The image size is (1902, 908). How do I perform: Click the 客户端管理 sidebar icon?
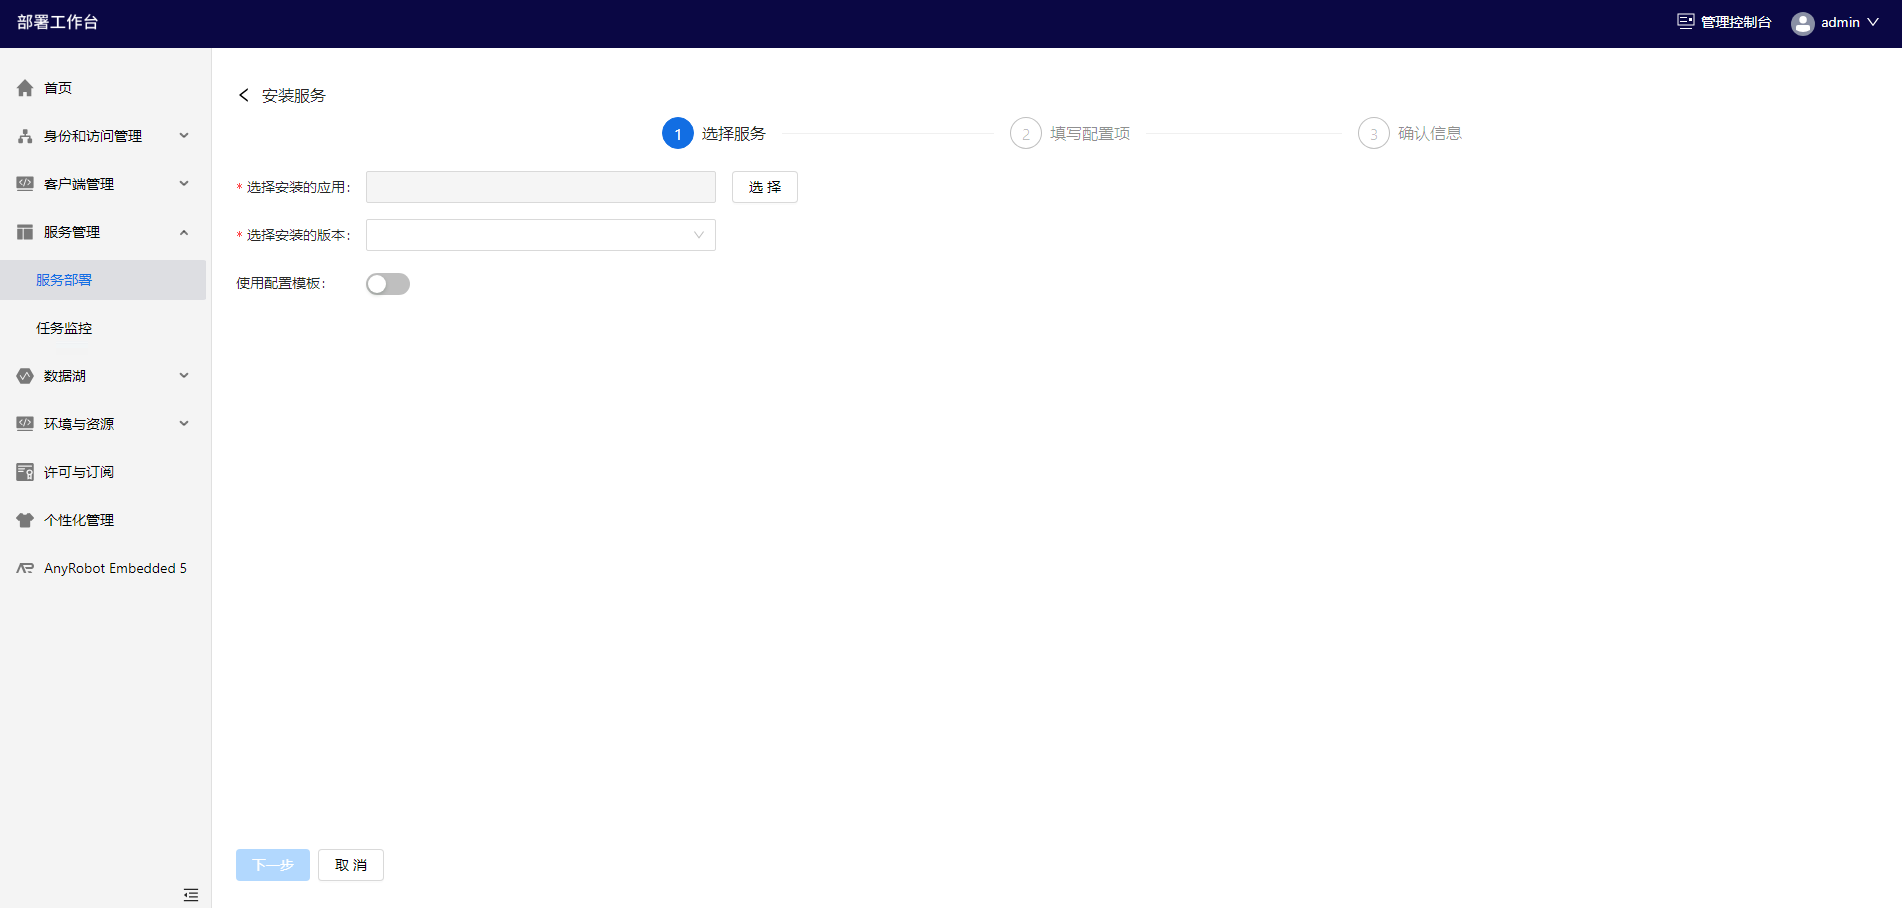(25, 184)
